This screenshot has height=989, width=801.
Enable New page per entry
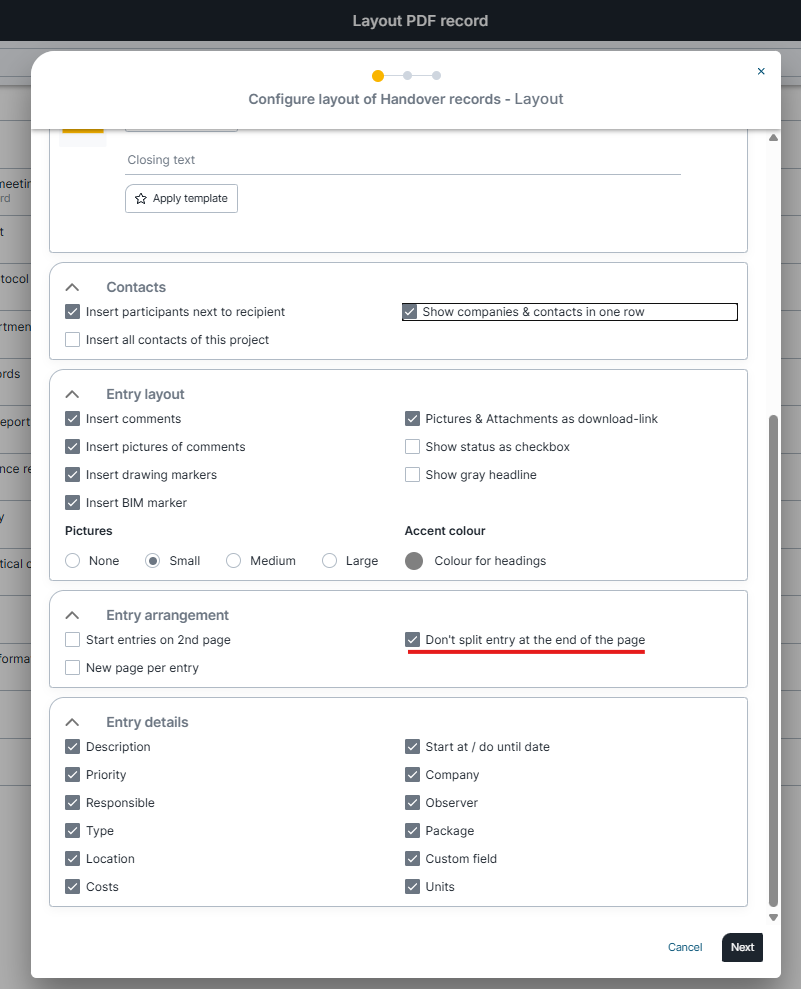tap(73, 668)
